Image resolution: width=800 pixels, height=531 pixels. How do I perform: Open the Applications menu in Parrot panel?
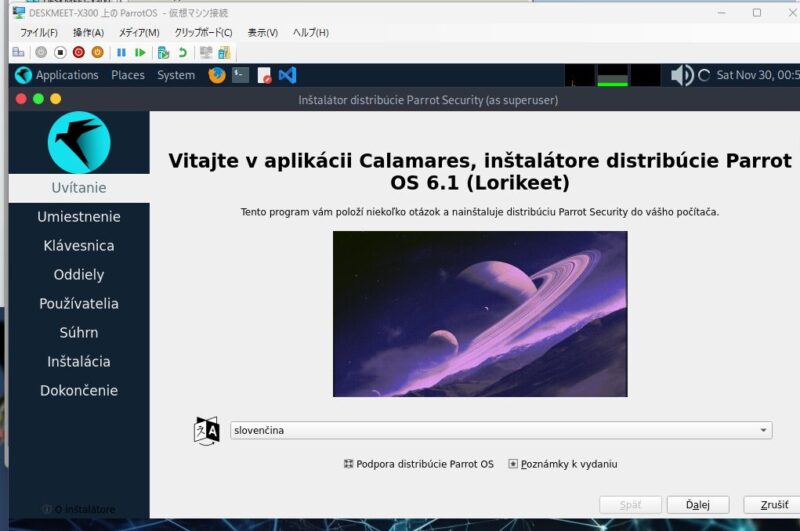tap(57, 75)
